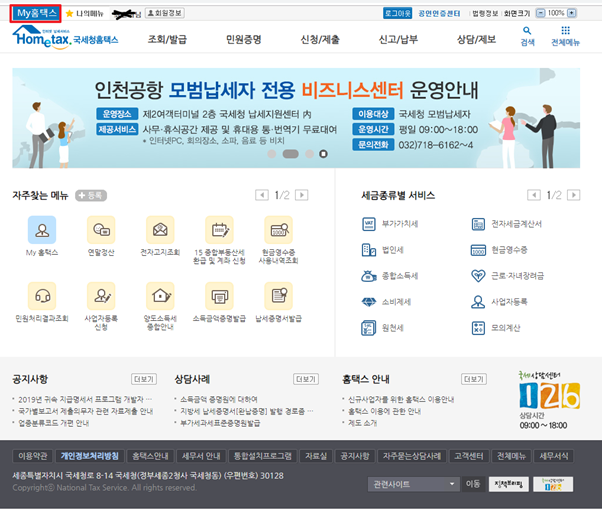The height and width of the screenshot is (517, 602).
Task: Select the first banner slide dot
Action: tap(271, 154)
